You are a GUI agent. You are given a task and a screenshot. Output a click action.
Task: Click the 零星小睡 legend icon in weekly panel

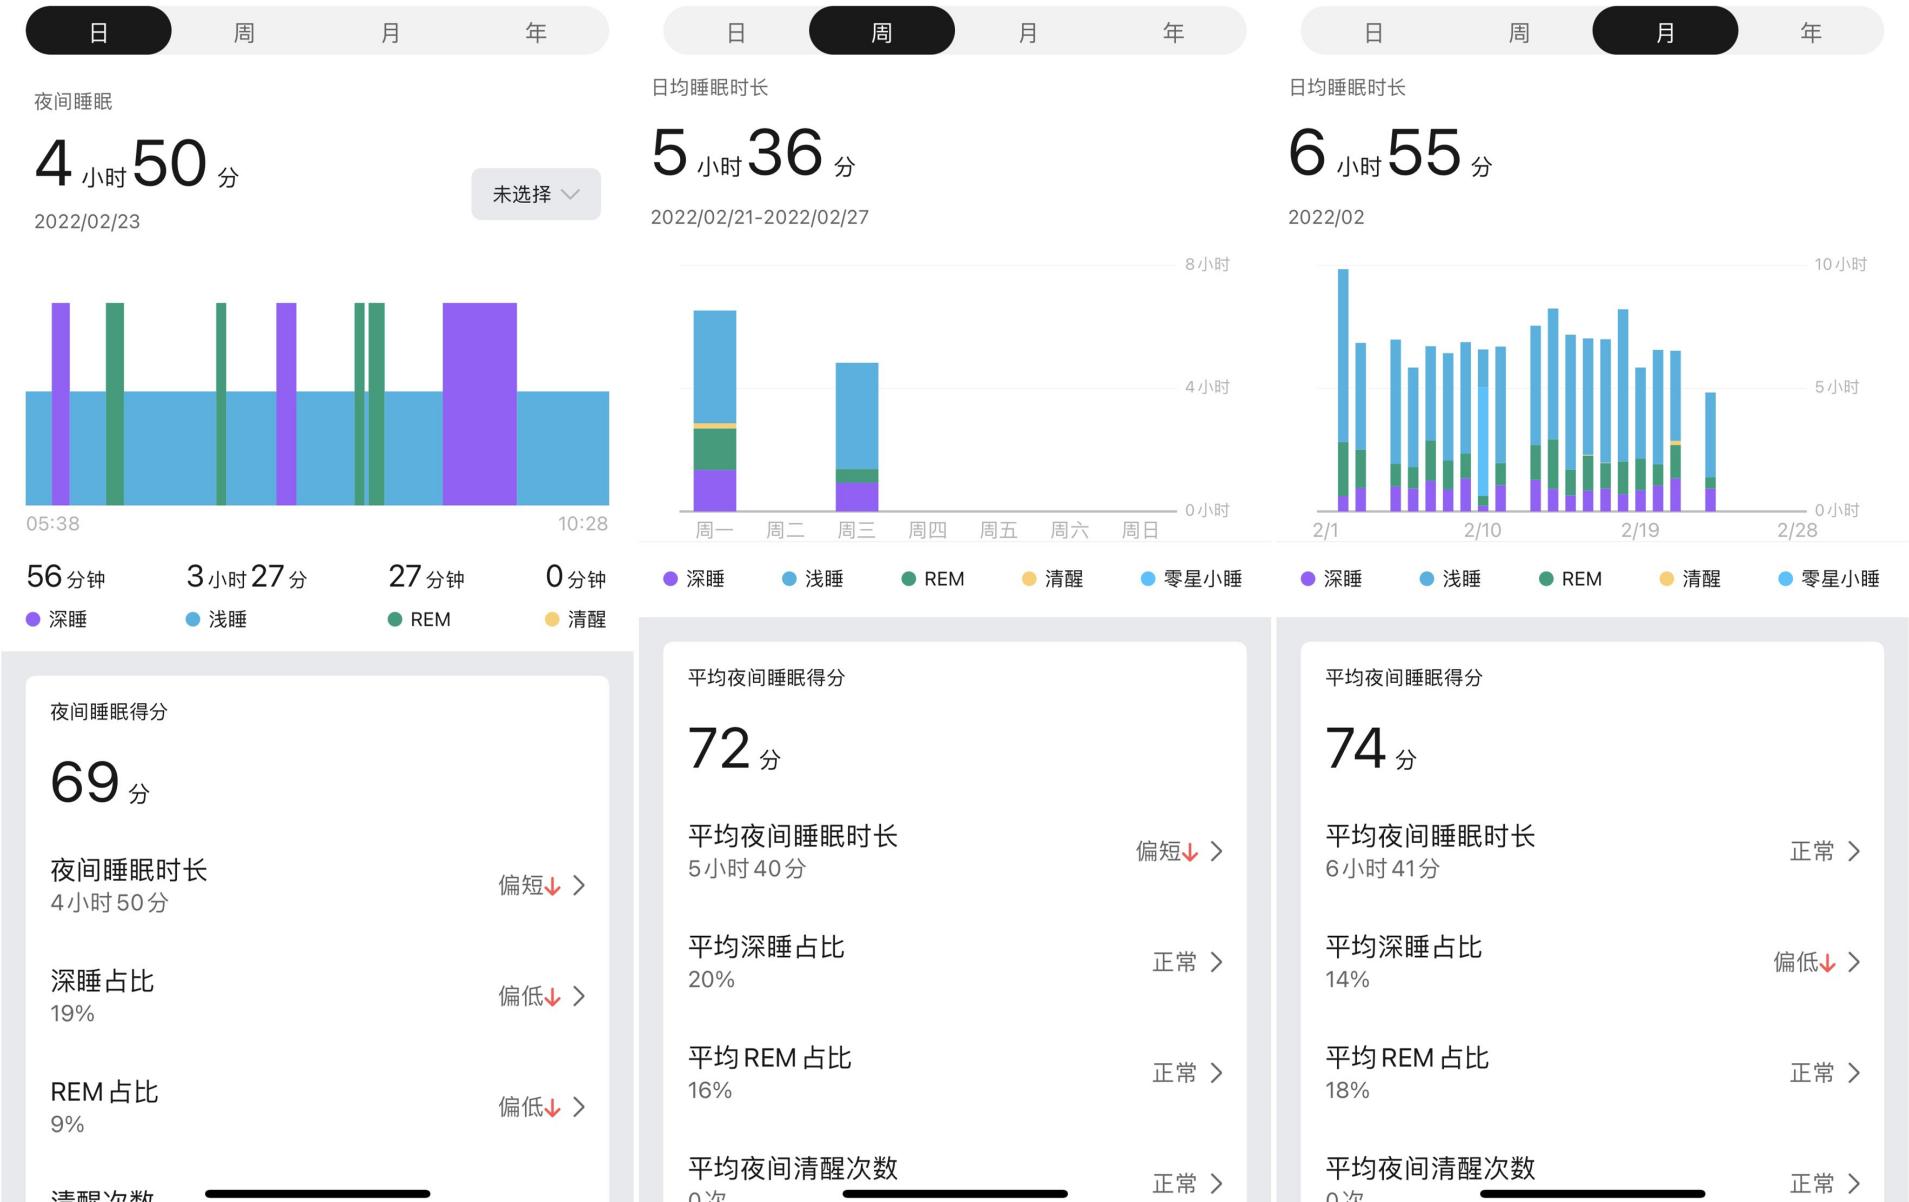[x=1146, y=578]
